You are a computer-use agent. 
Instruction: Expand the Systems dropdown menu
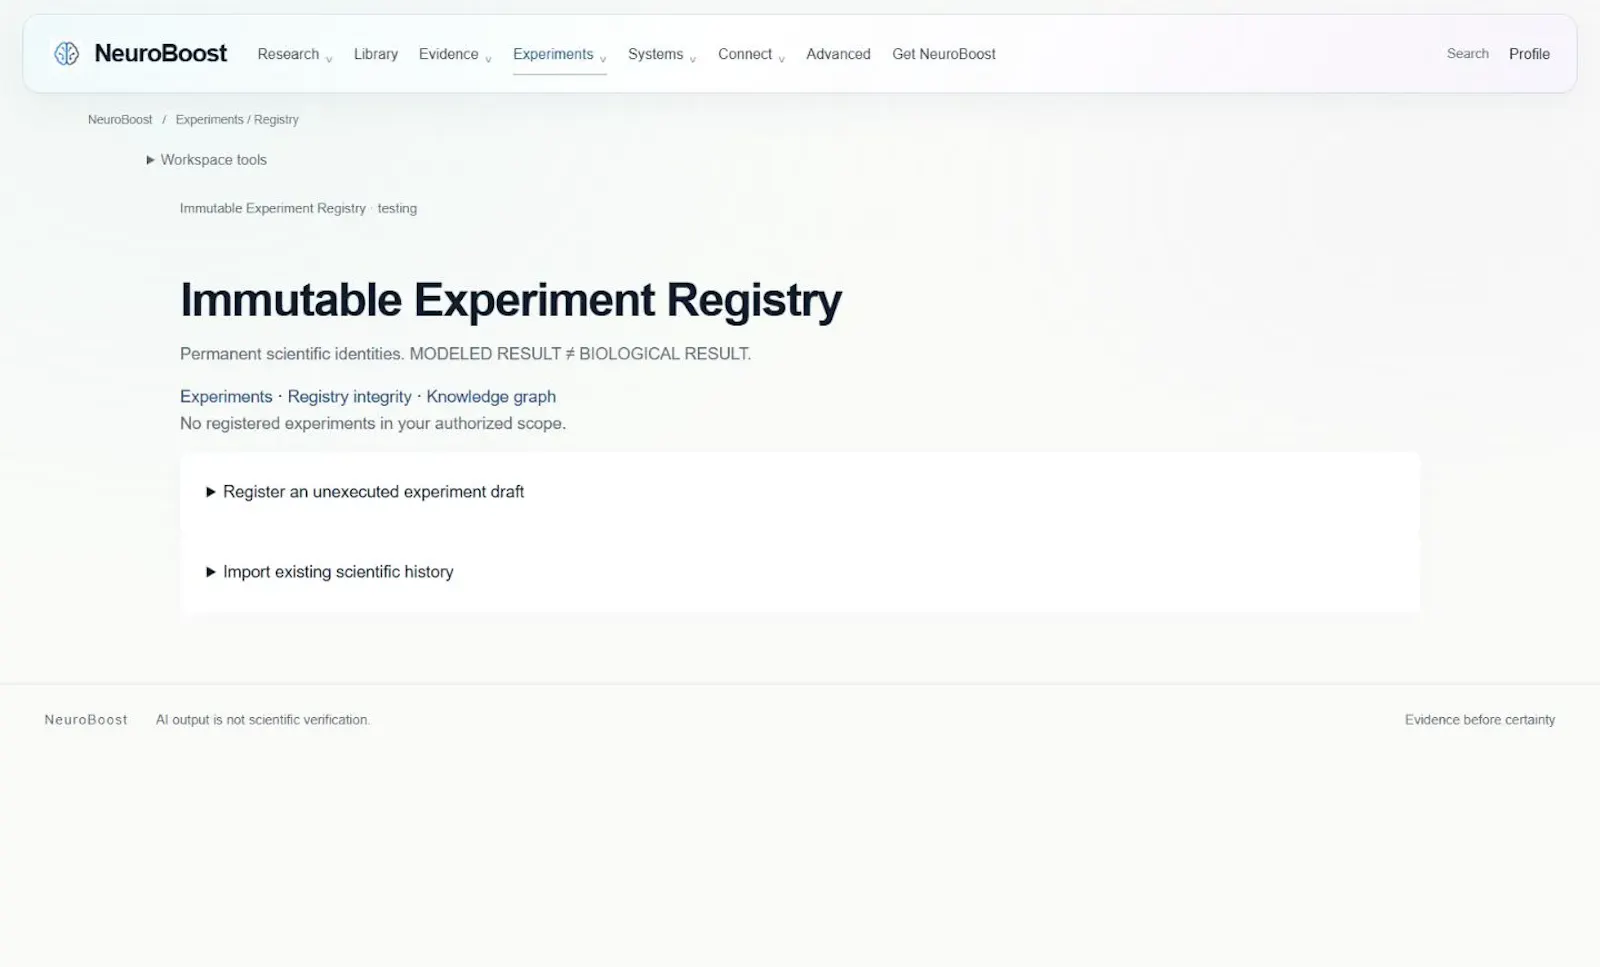(x=662, y=54)
